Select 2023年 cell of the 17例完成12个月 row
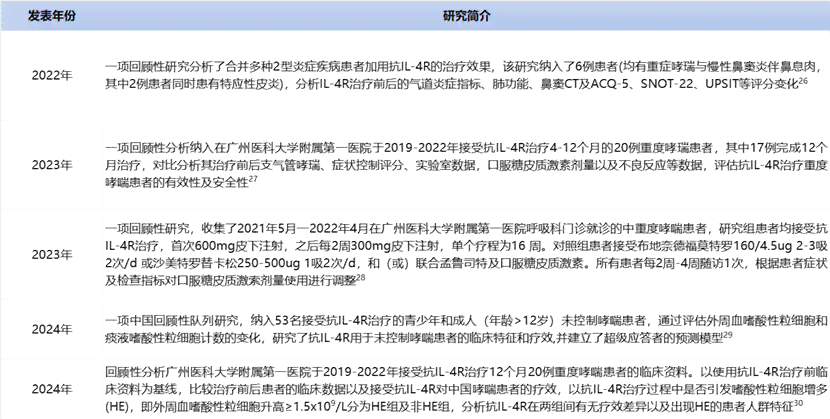The height and width of the screenshot is (419, 830). click(52, 166)
